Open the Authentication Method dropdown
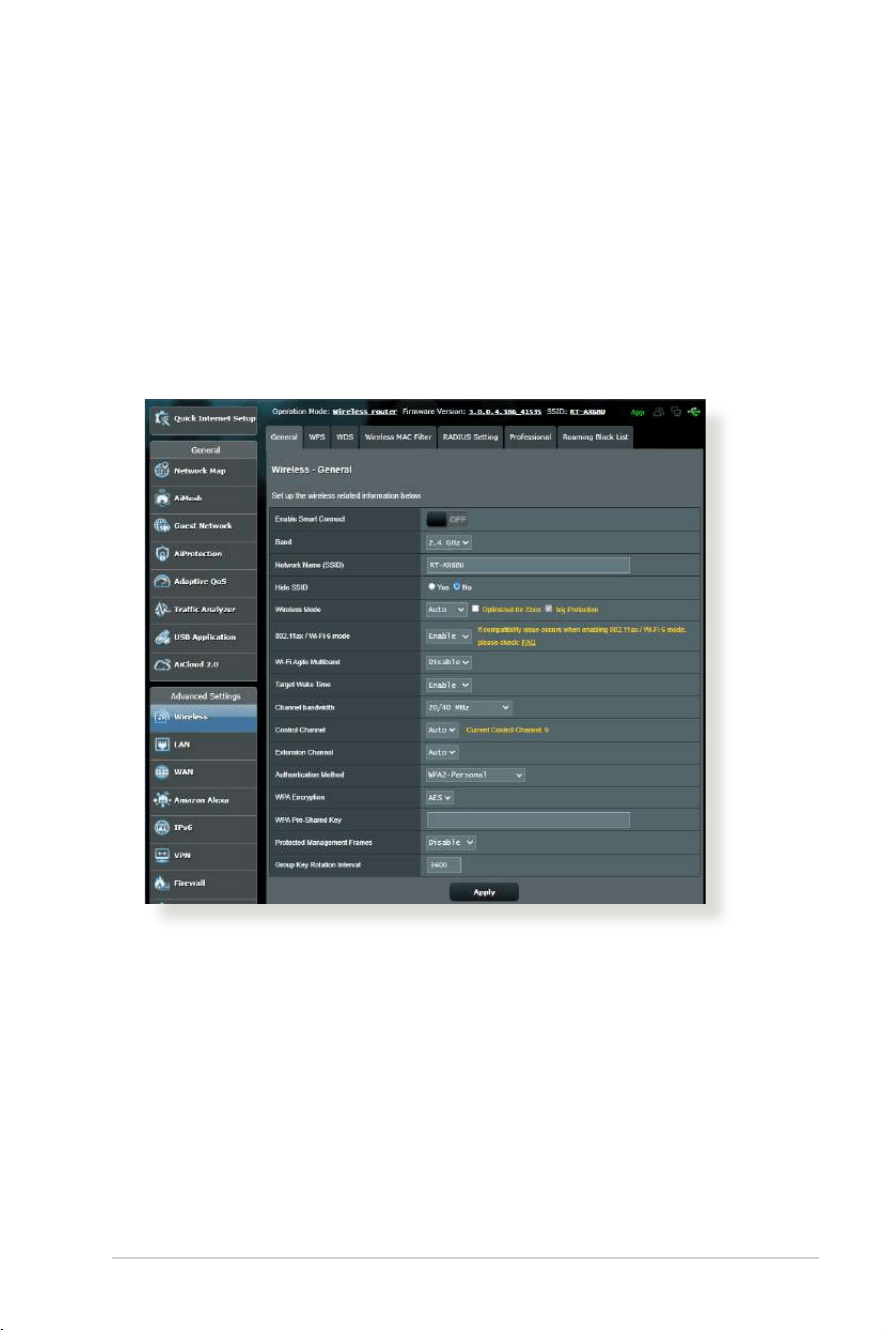This screenshot has width=883, height=1330. point(476,774)
